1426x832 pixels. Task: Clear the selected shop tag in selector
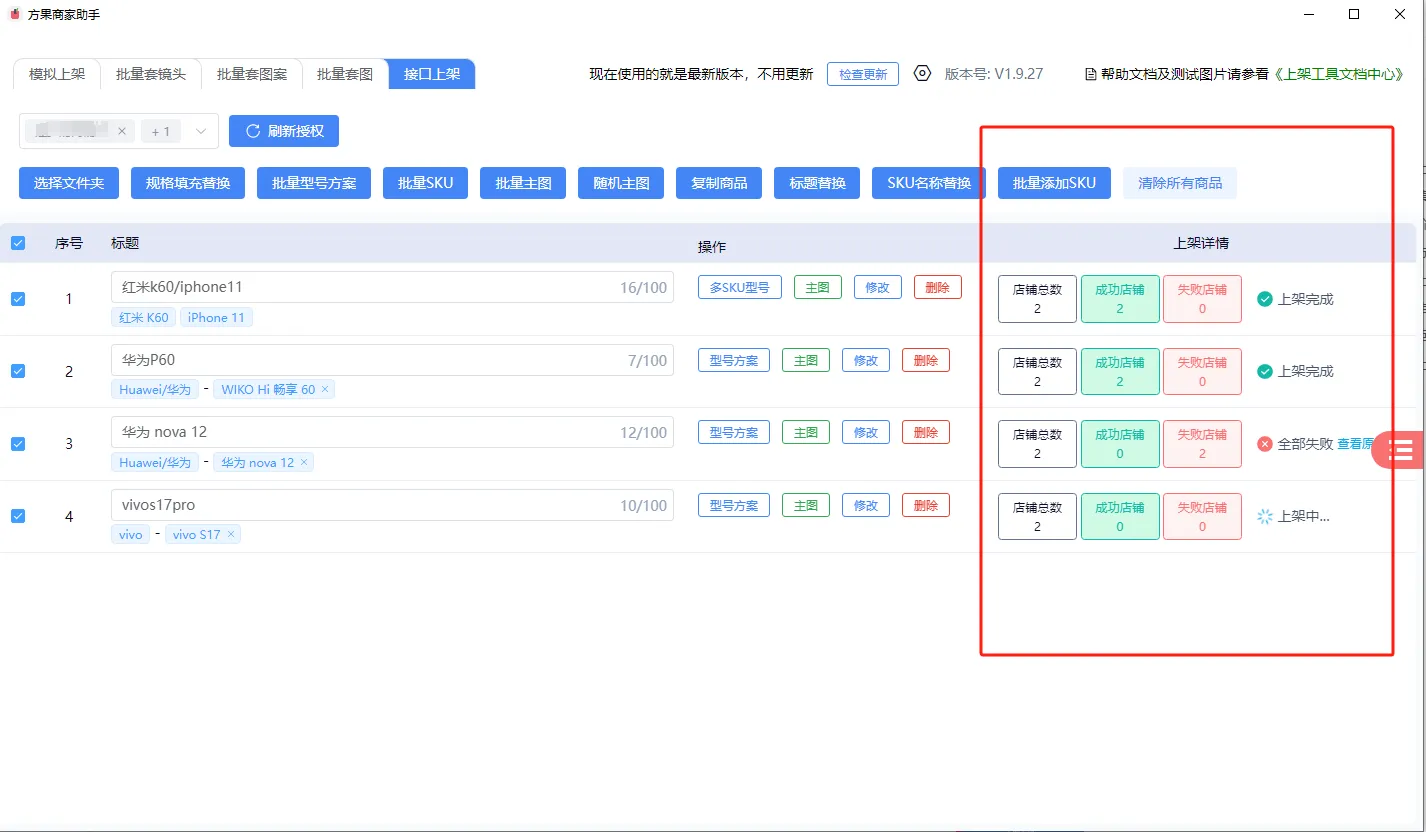pos(122,131)
